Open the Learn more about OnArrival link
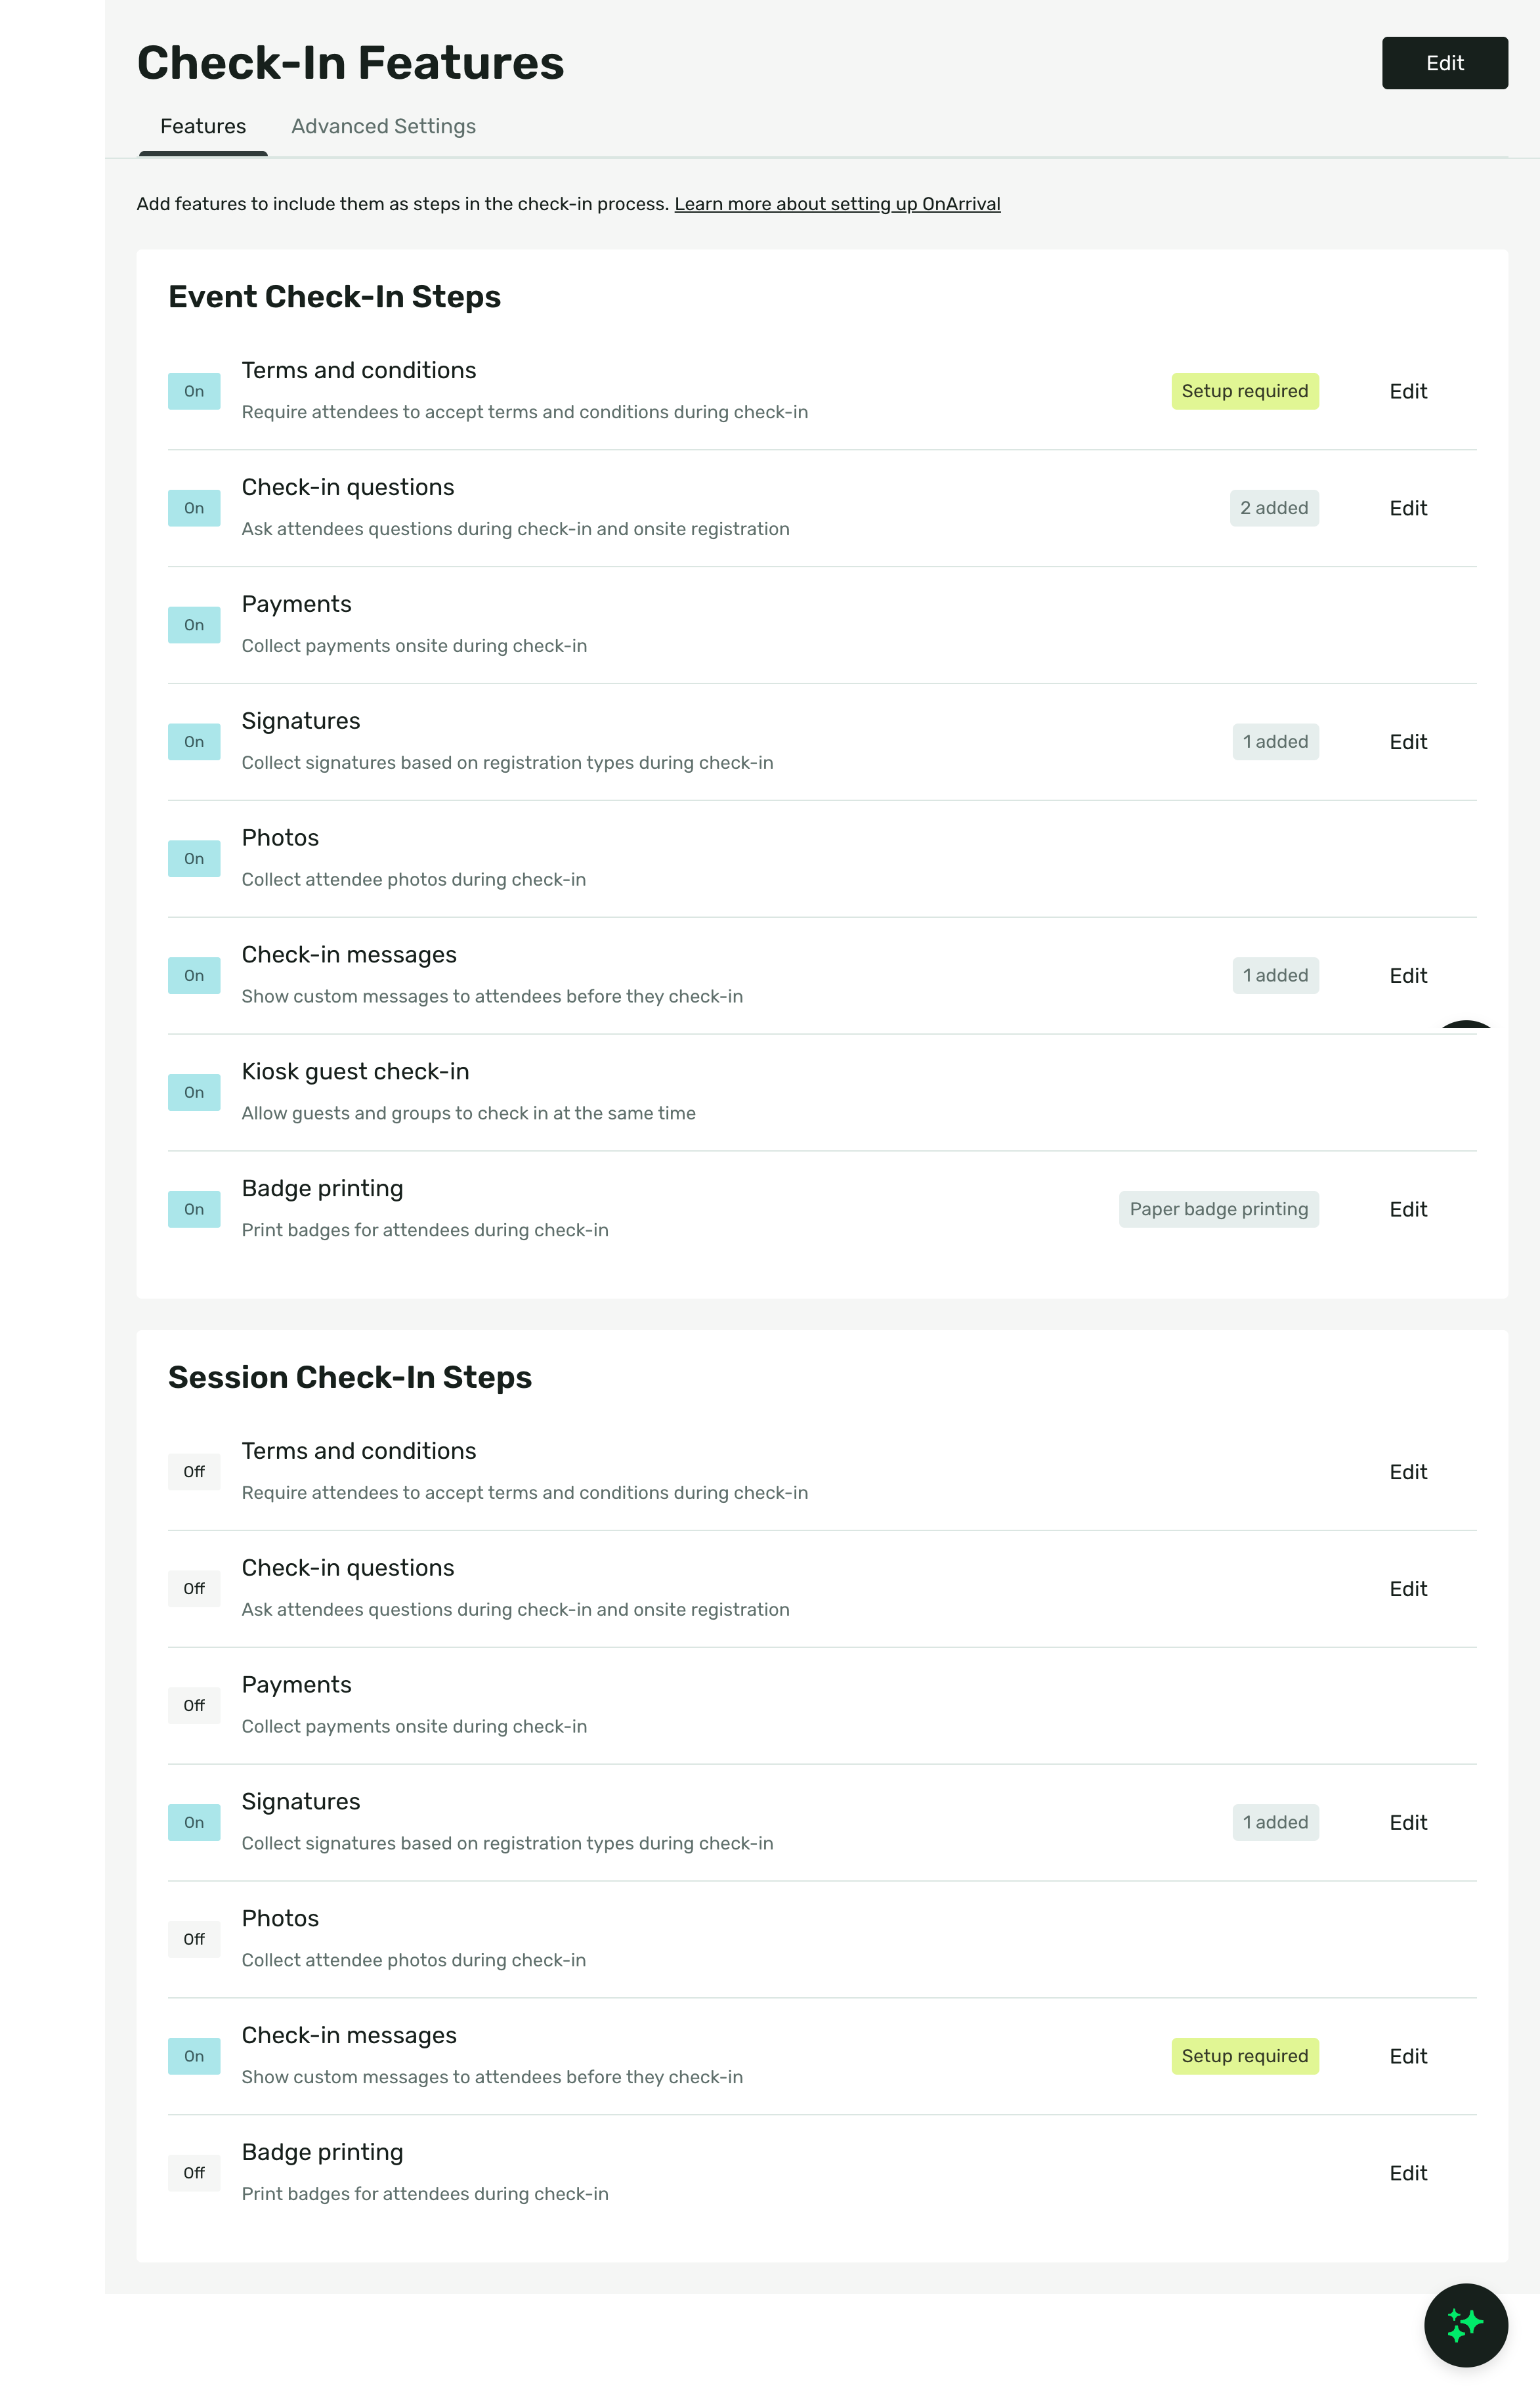Image resolution: width=1540 pixels, height=2399 pixels. (x=837, y=204)
